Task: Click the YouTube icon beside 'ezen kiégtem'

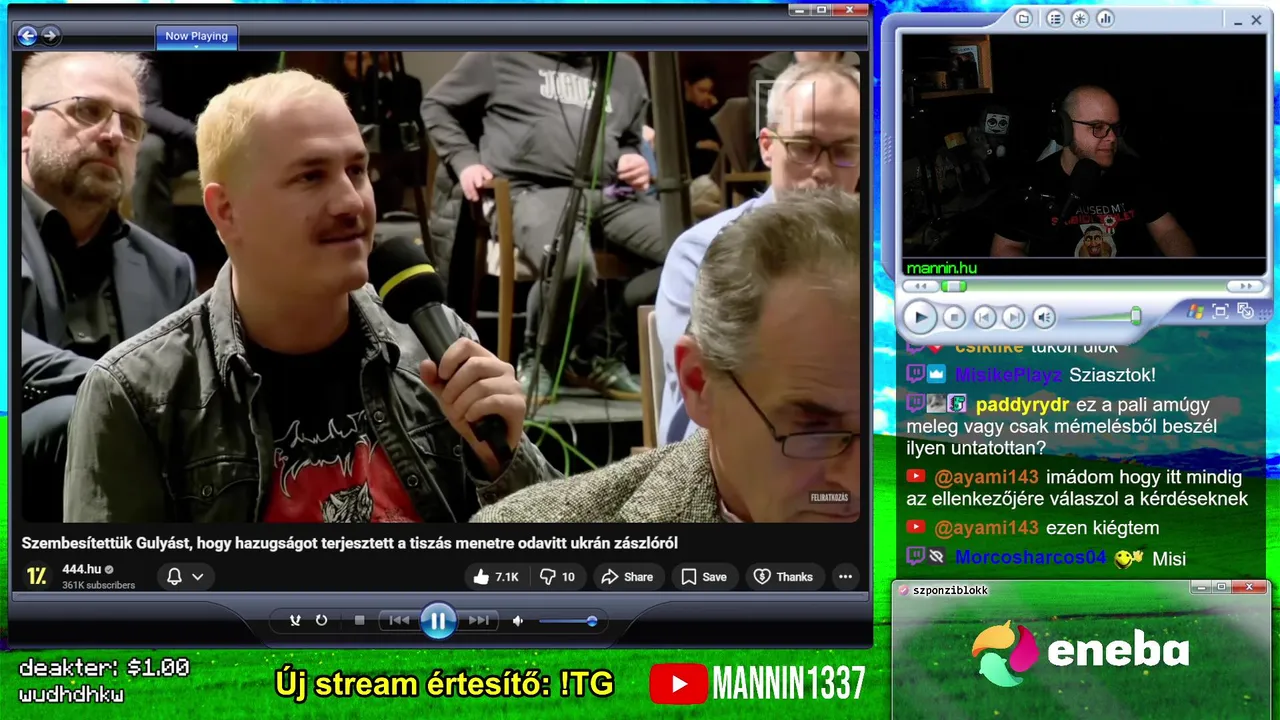Action: (x=915, y=527)
